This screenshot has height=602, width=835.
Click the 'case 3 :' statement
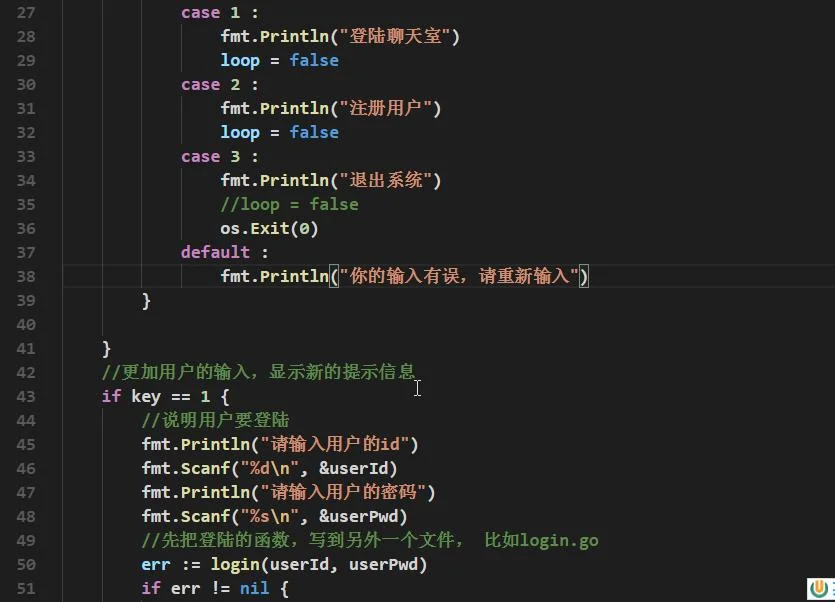(x=219, y=156)
